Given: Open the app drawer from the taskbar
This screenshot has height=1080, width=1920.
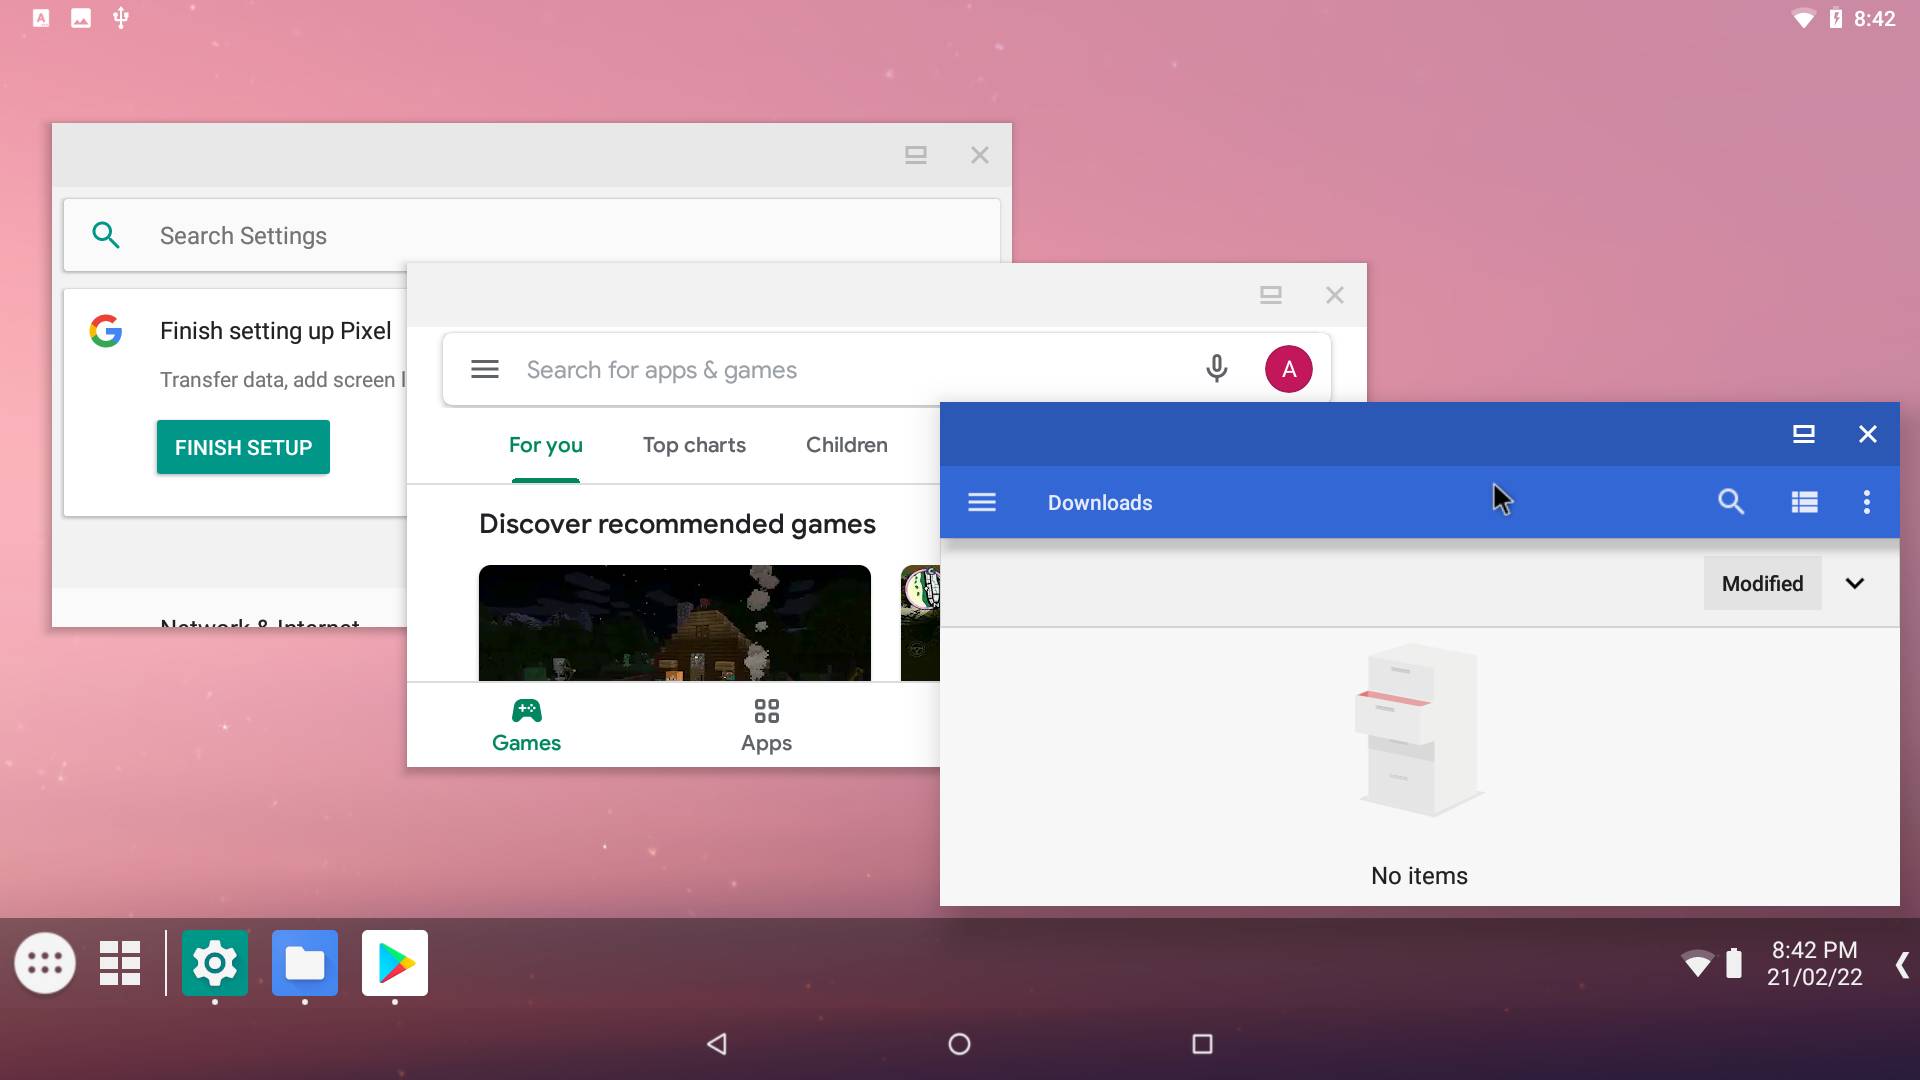Looking at the screenshot, I should (45, 963).
